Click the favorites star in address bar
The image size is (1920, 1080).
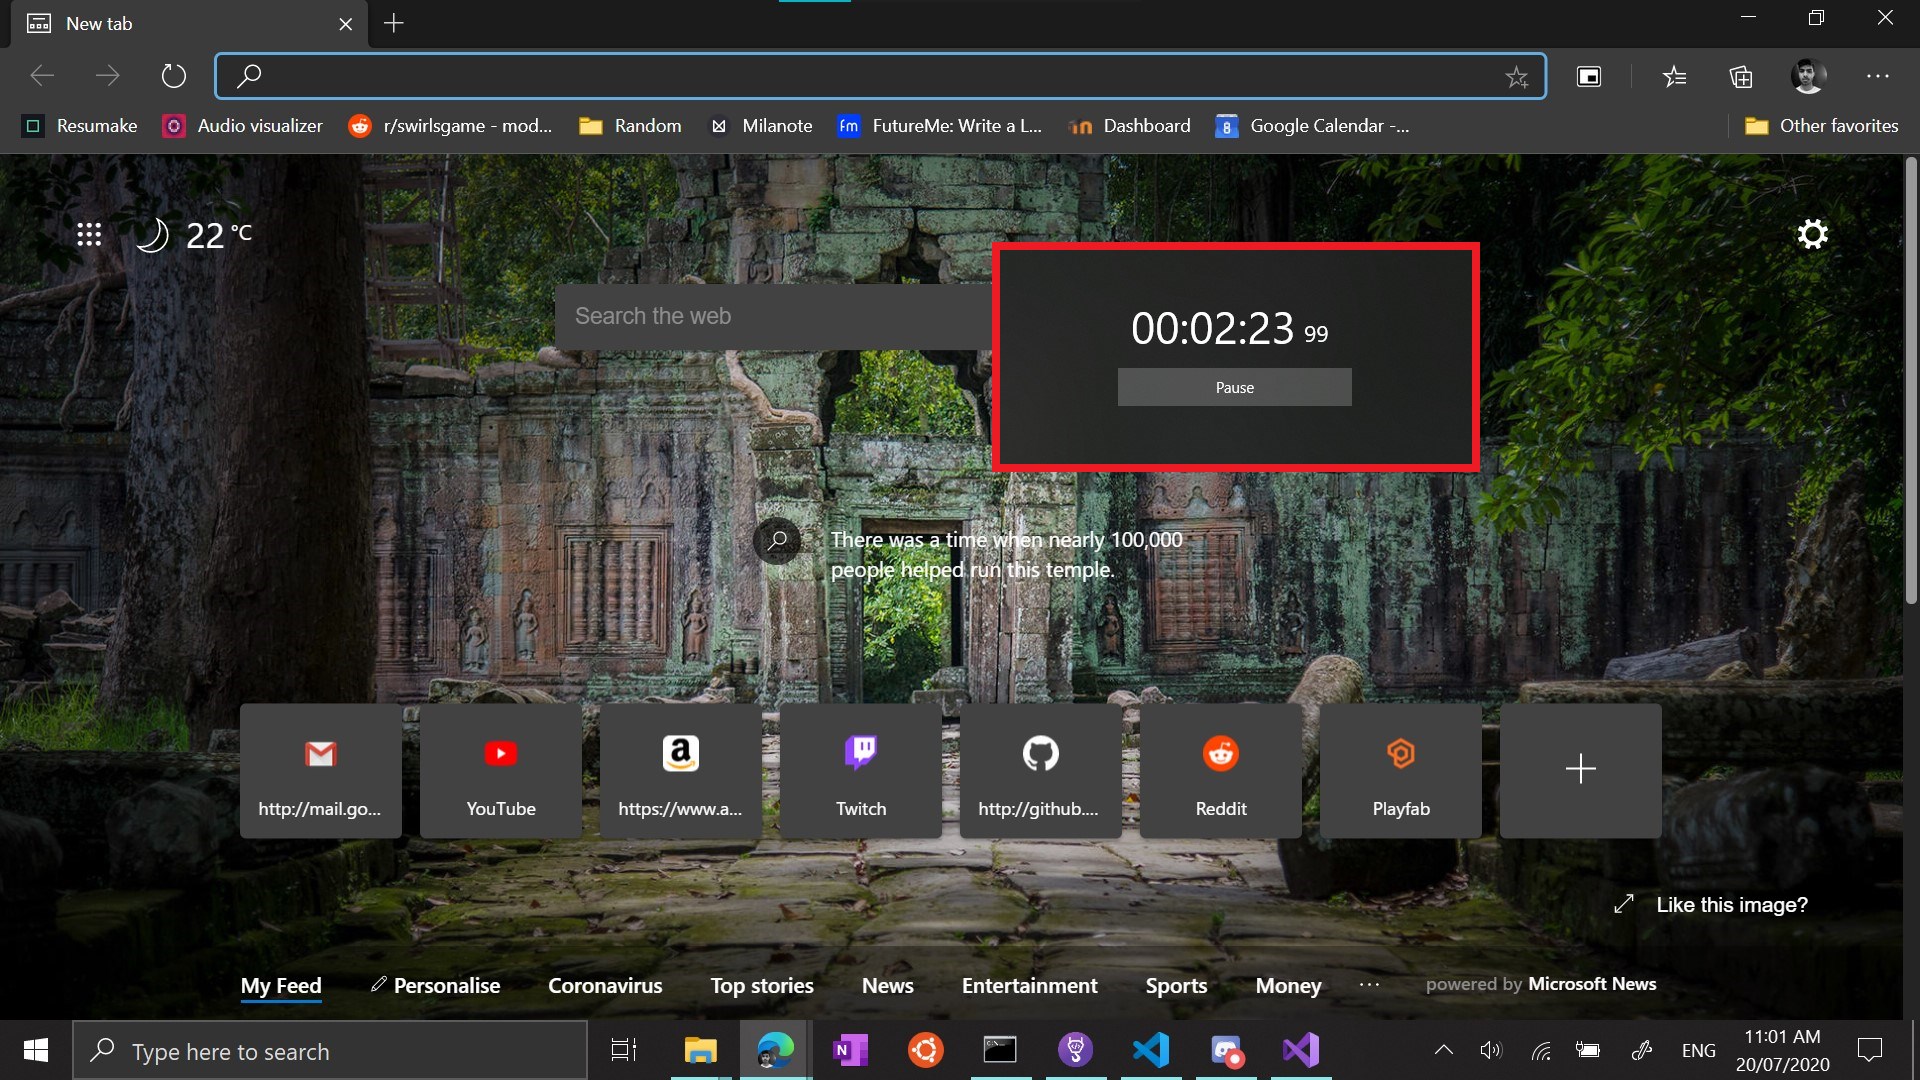tap(1516, 77)
